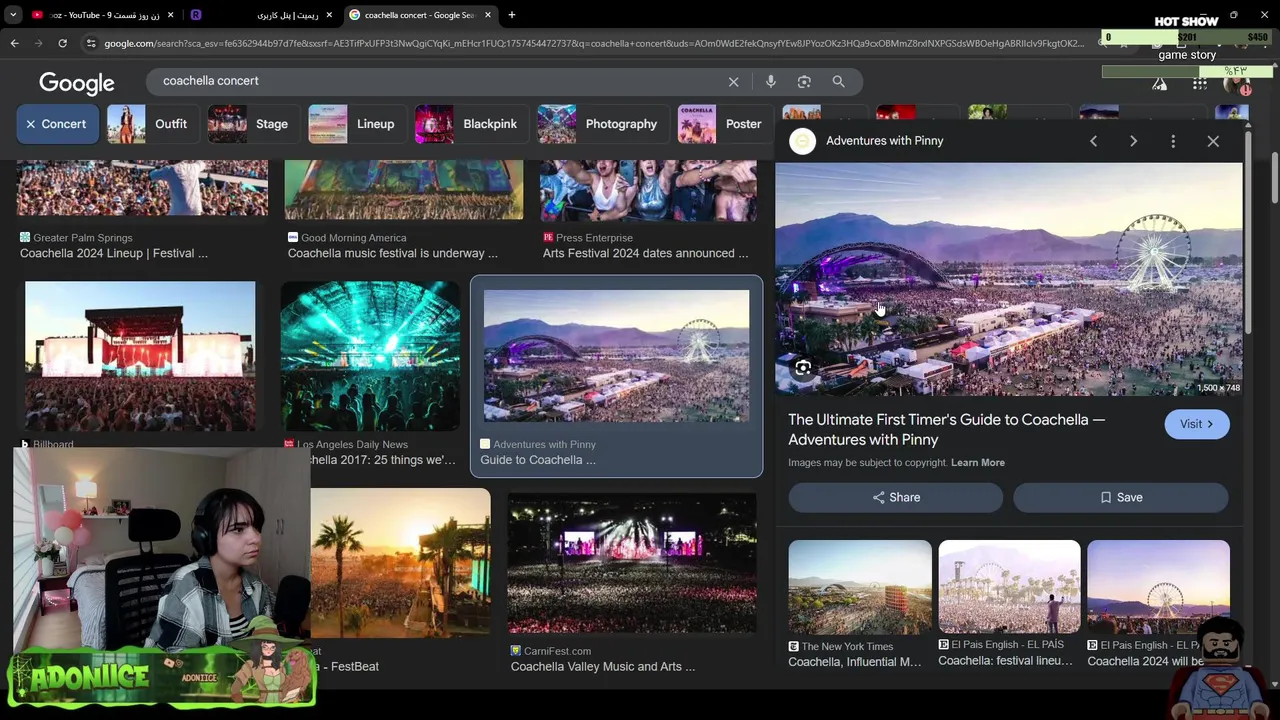Click the Good Morning America result caption
Image resolution: width=1280 pixels, height=720 pixels.
point(392,253)
